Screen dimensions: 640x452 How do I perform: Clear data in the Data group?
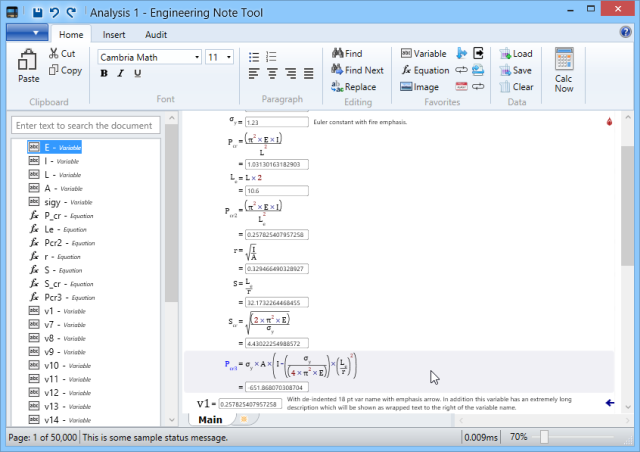coord(516,87)
